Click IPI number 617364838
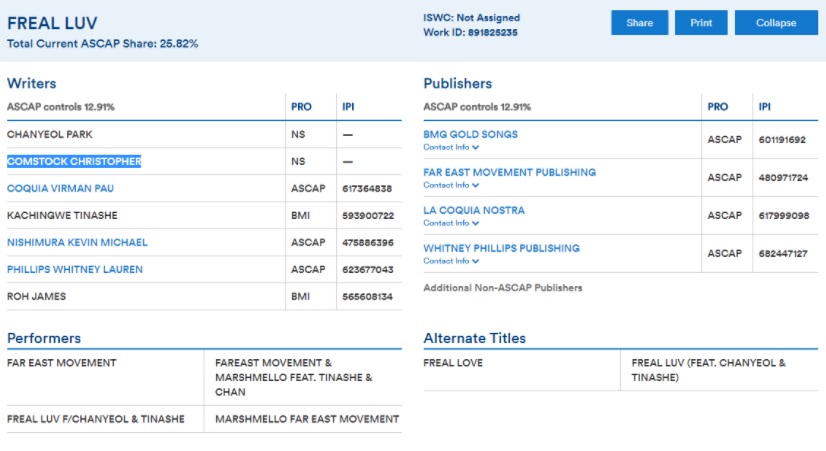Image resolution: width=826 pixels, height=451 pixels. tap(367, 189)
